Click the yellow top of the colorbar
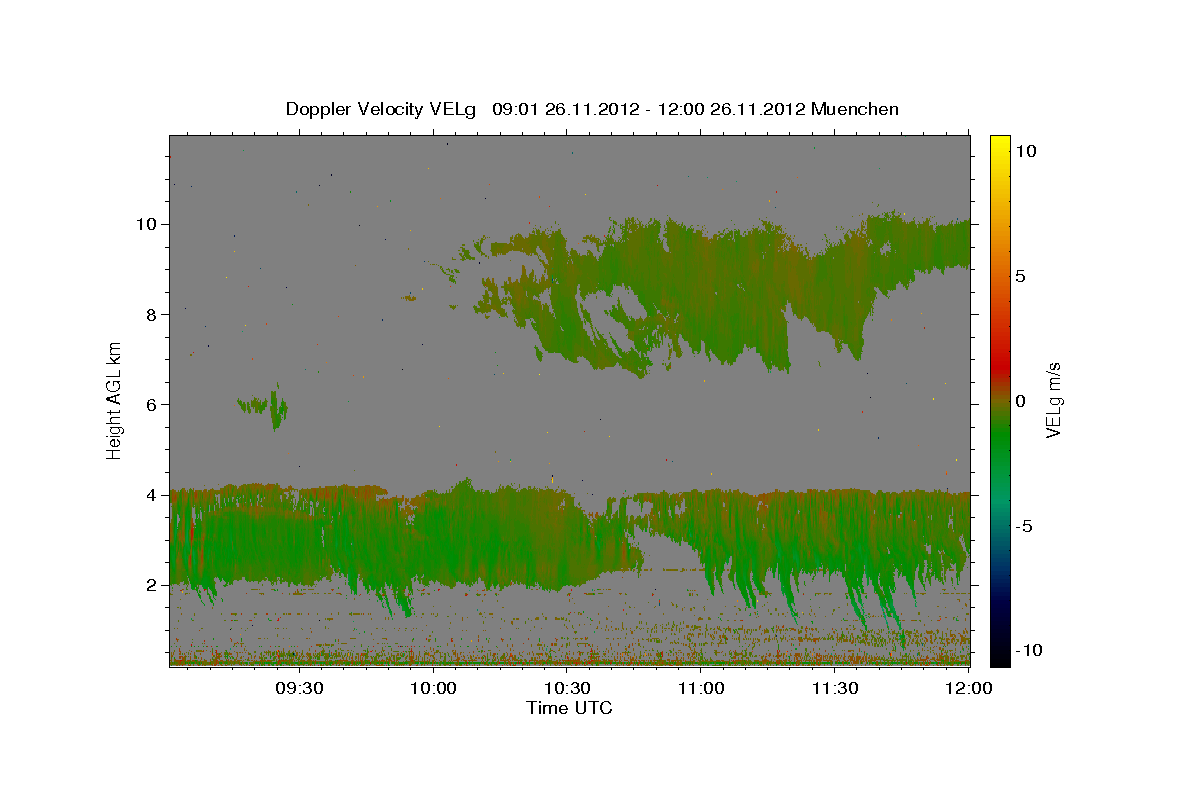 tap(999, 142)
